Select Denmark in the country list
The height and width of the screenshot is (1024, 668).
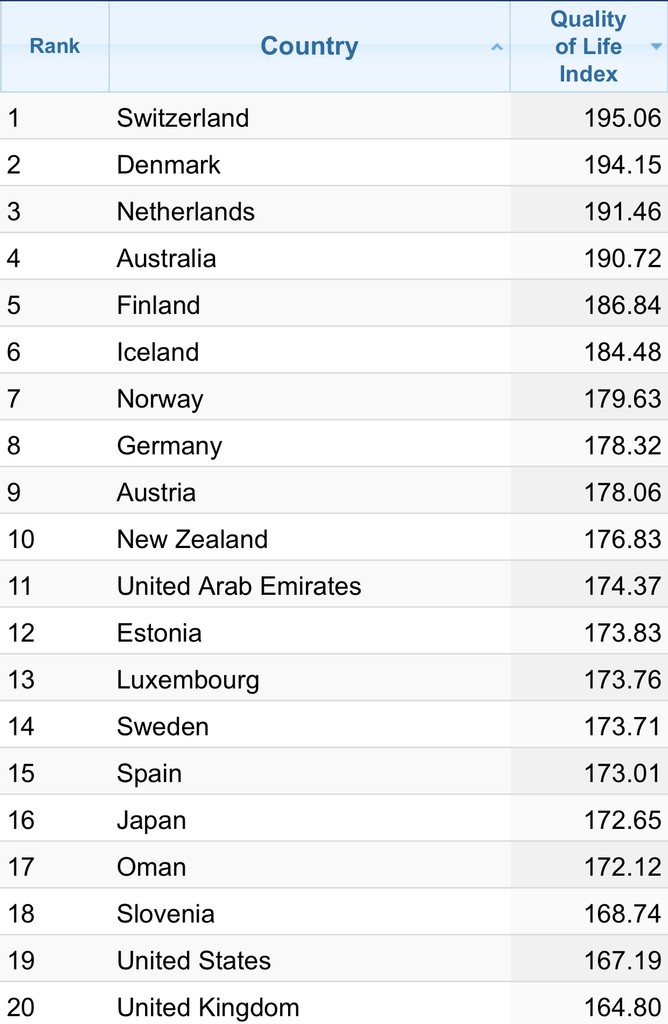click(x=168, y=165)
